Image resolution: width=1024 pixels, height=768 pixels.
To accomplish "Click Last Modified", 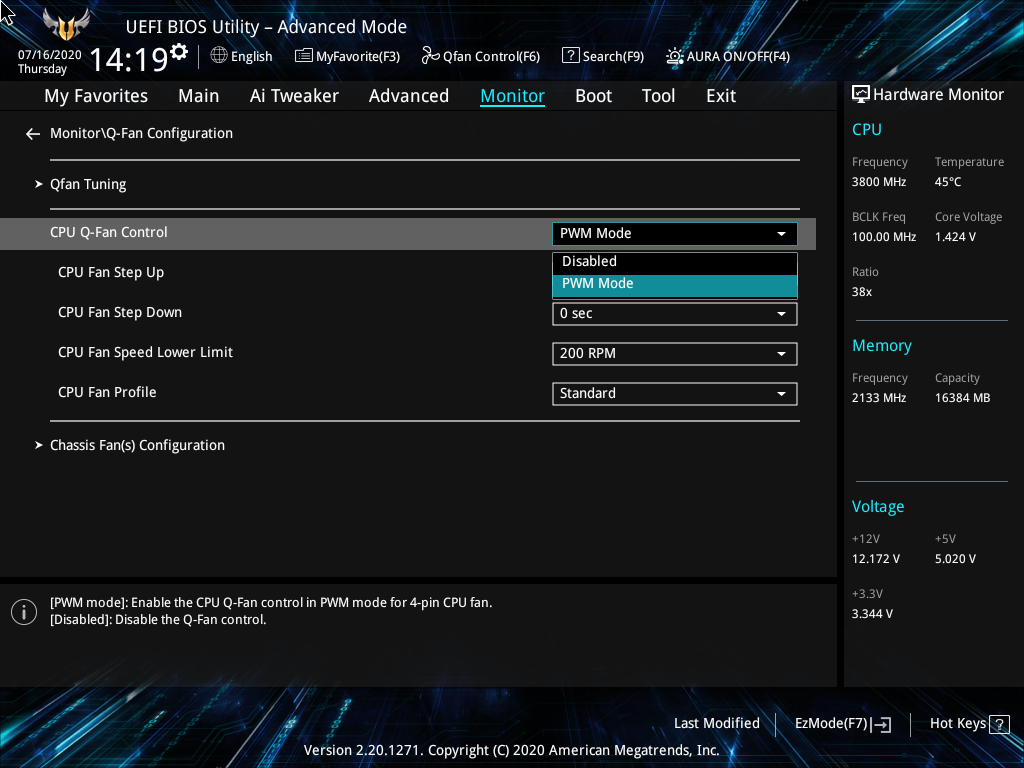I will click(716, 724).
